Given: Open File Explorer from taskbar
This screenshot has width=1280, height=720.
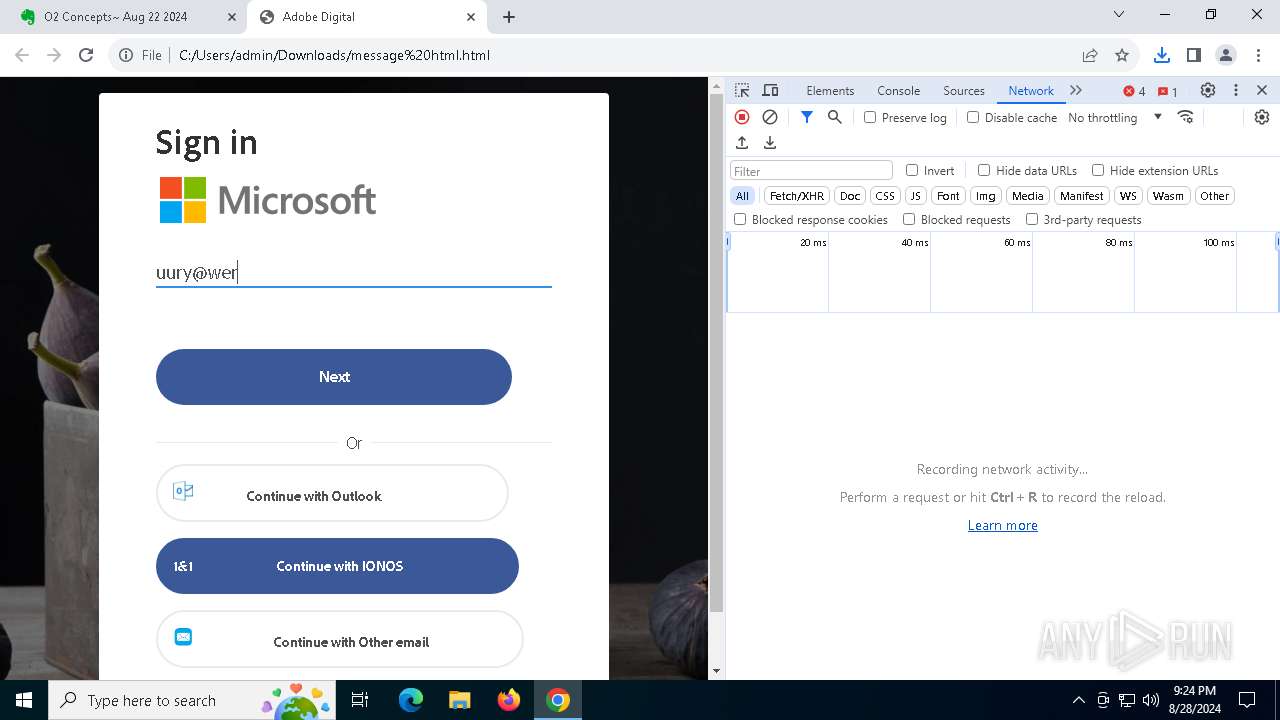Looking at the screenshot, I should tap(459, 700).
